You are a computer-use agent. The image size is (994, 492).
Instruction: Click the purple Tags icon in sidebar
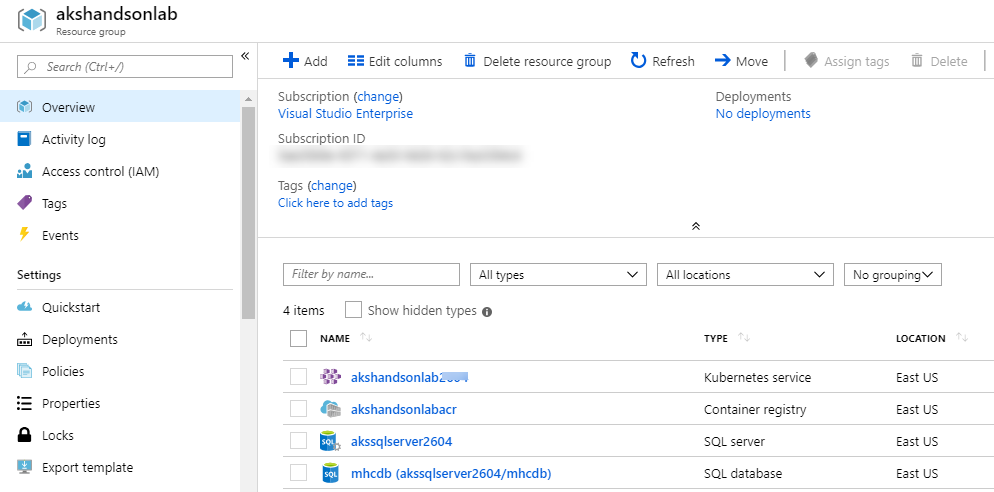24,203
